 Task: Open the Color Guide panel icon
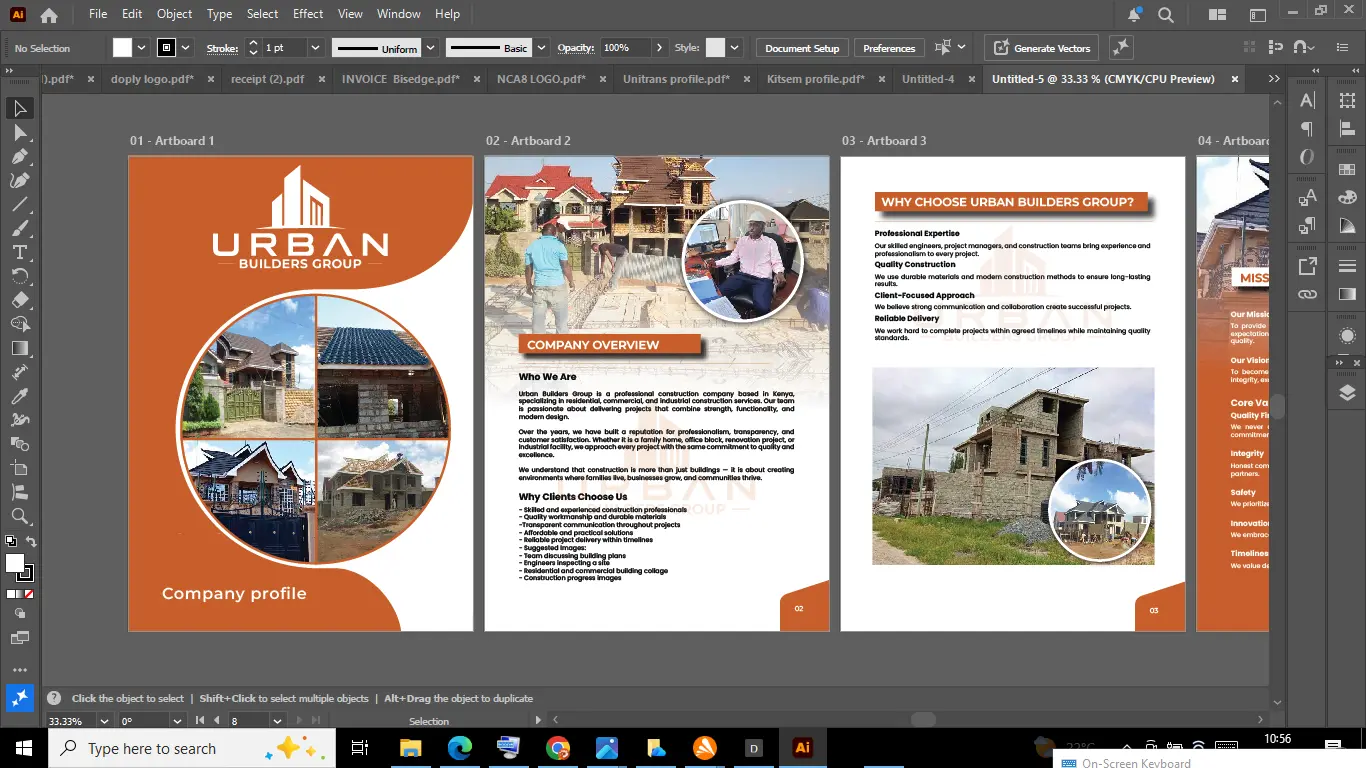point(1347,226)
